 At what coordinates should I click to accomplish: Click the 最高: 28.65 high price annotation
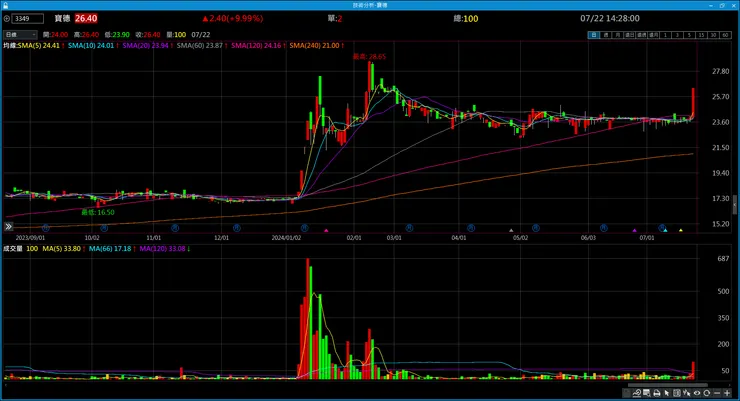coord(369,57)
